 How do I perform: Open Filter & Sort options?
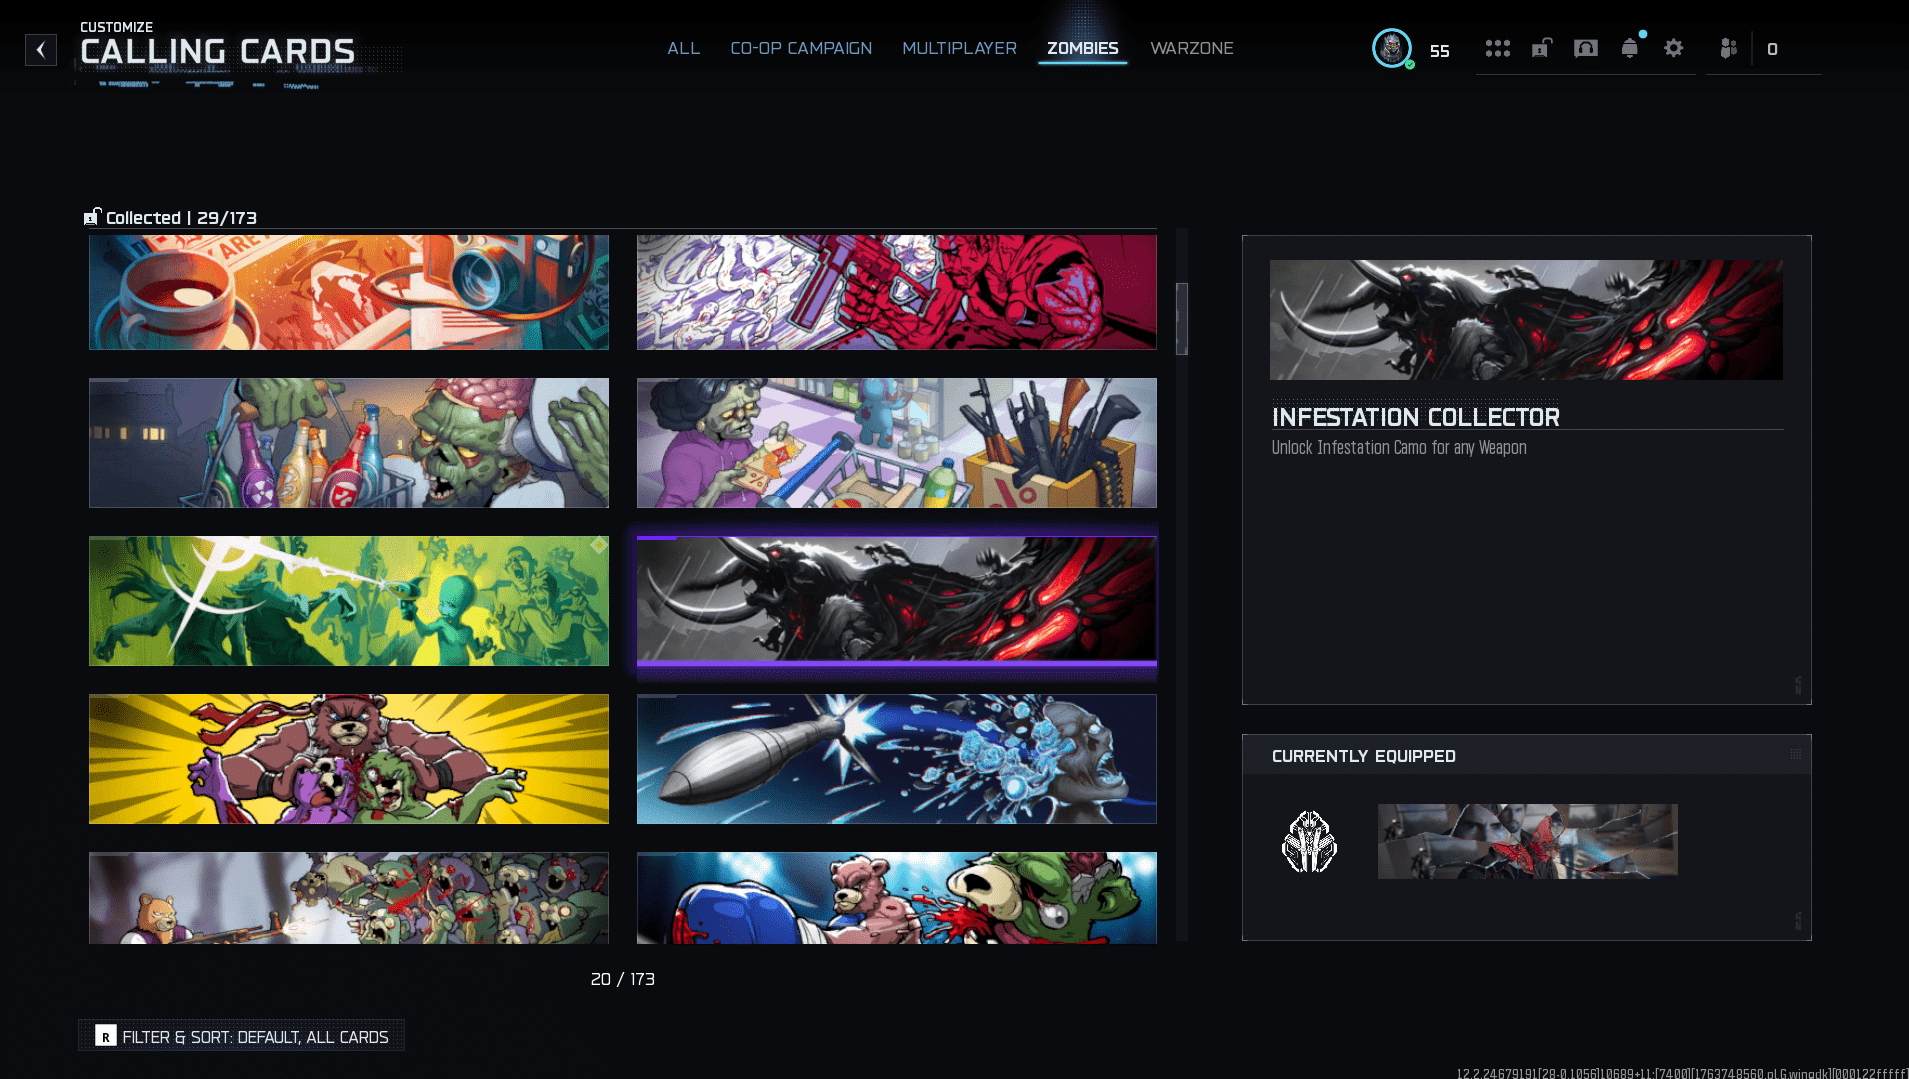point(241,1036)
